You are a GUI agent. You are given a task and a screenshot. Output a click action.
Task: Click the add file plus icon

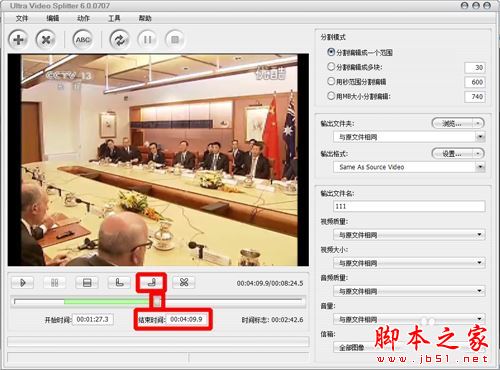pyautogui.click(x=18, y=40)
